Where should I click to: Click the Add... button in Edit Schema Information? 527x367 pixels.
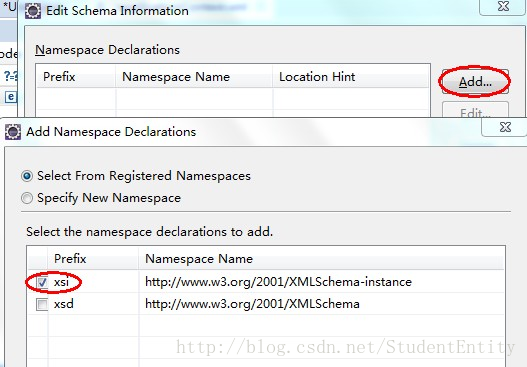point(475,82)
